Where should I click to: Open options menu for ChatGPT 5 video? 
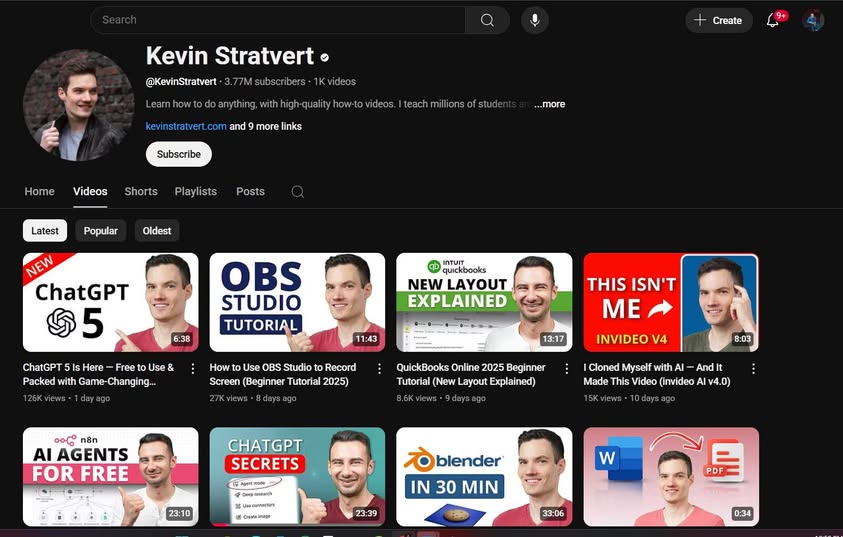pyautogui.click(x=192, y=369)
